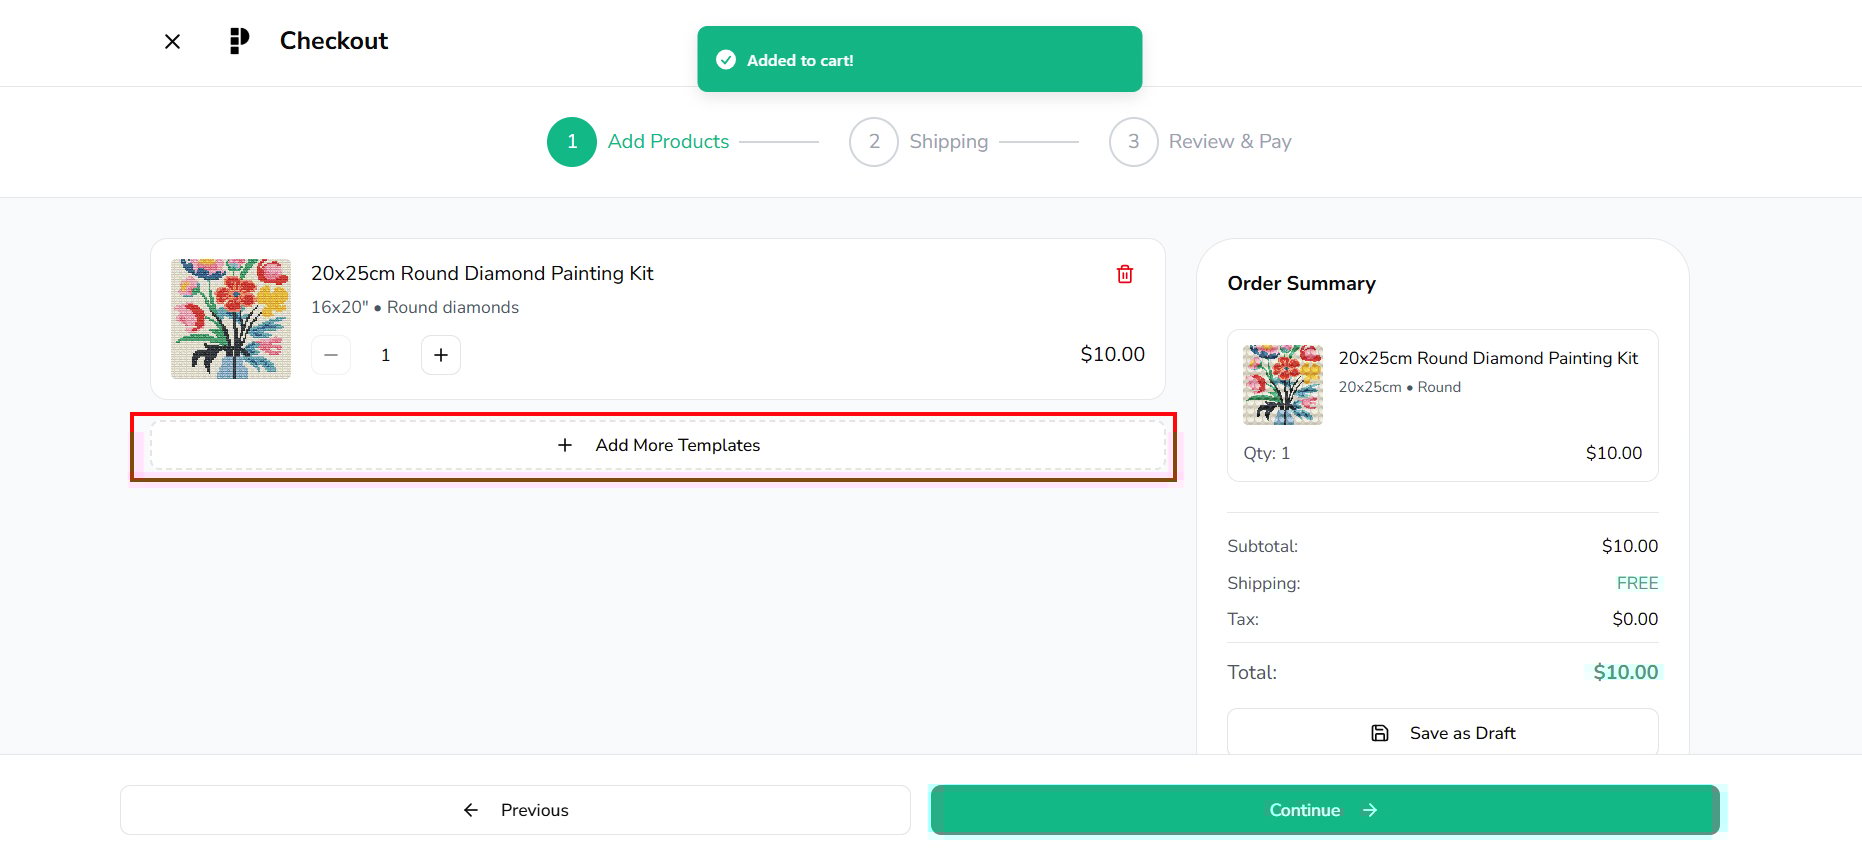Go to step 1 Add Products
The height and width of the screenshot is (856, 1862).
pyautogui.click(x=572, y=142)
